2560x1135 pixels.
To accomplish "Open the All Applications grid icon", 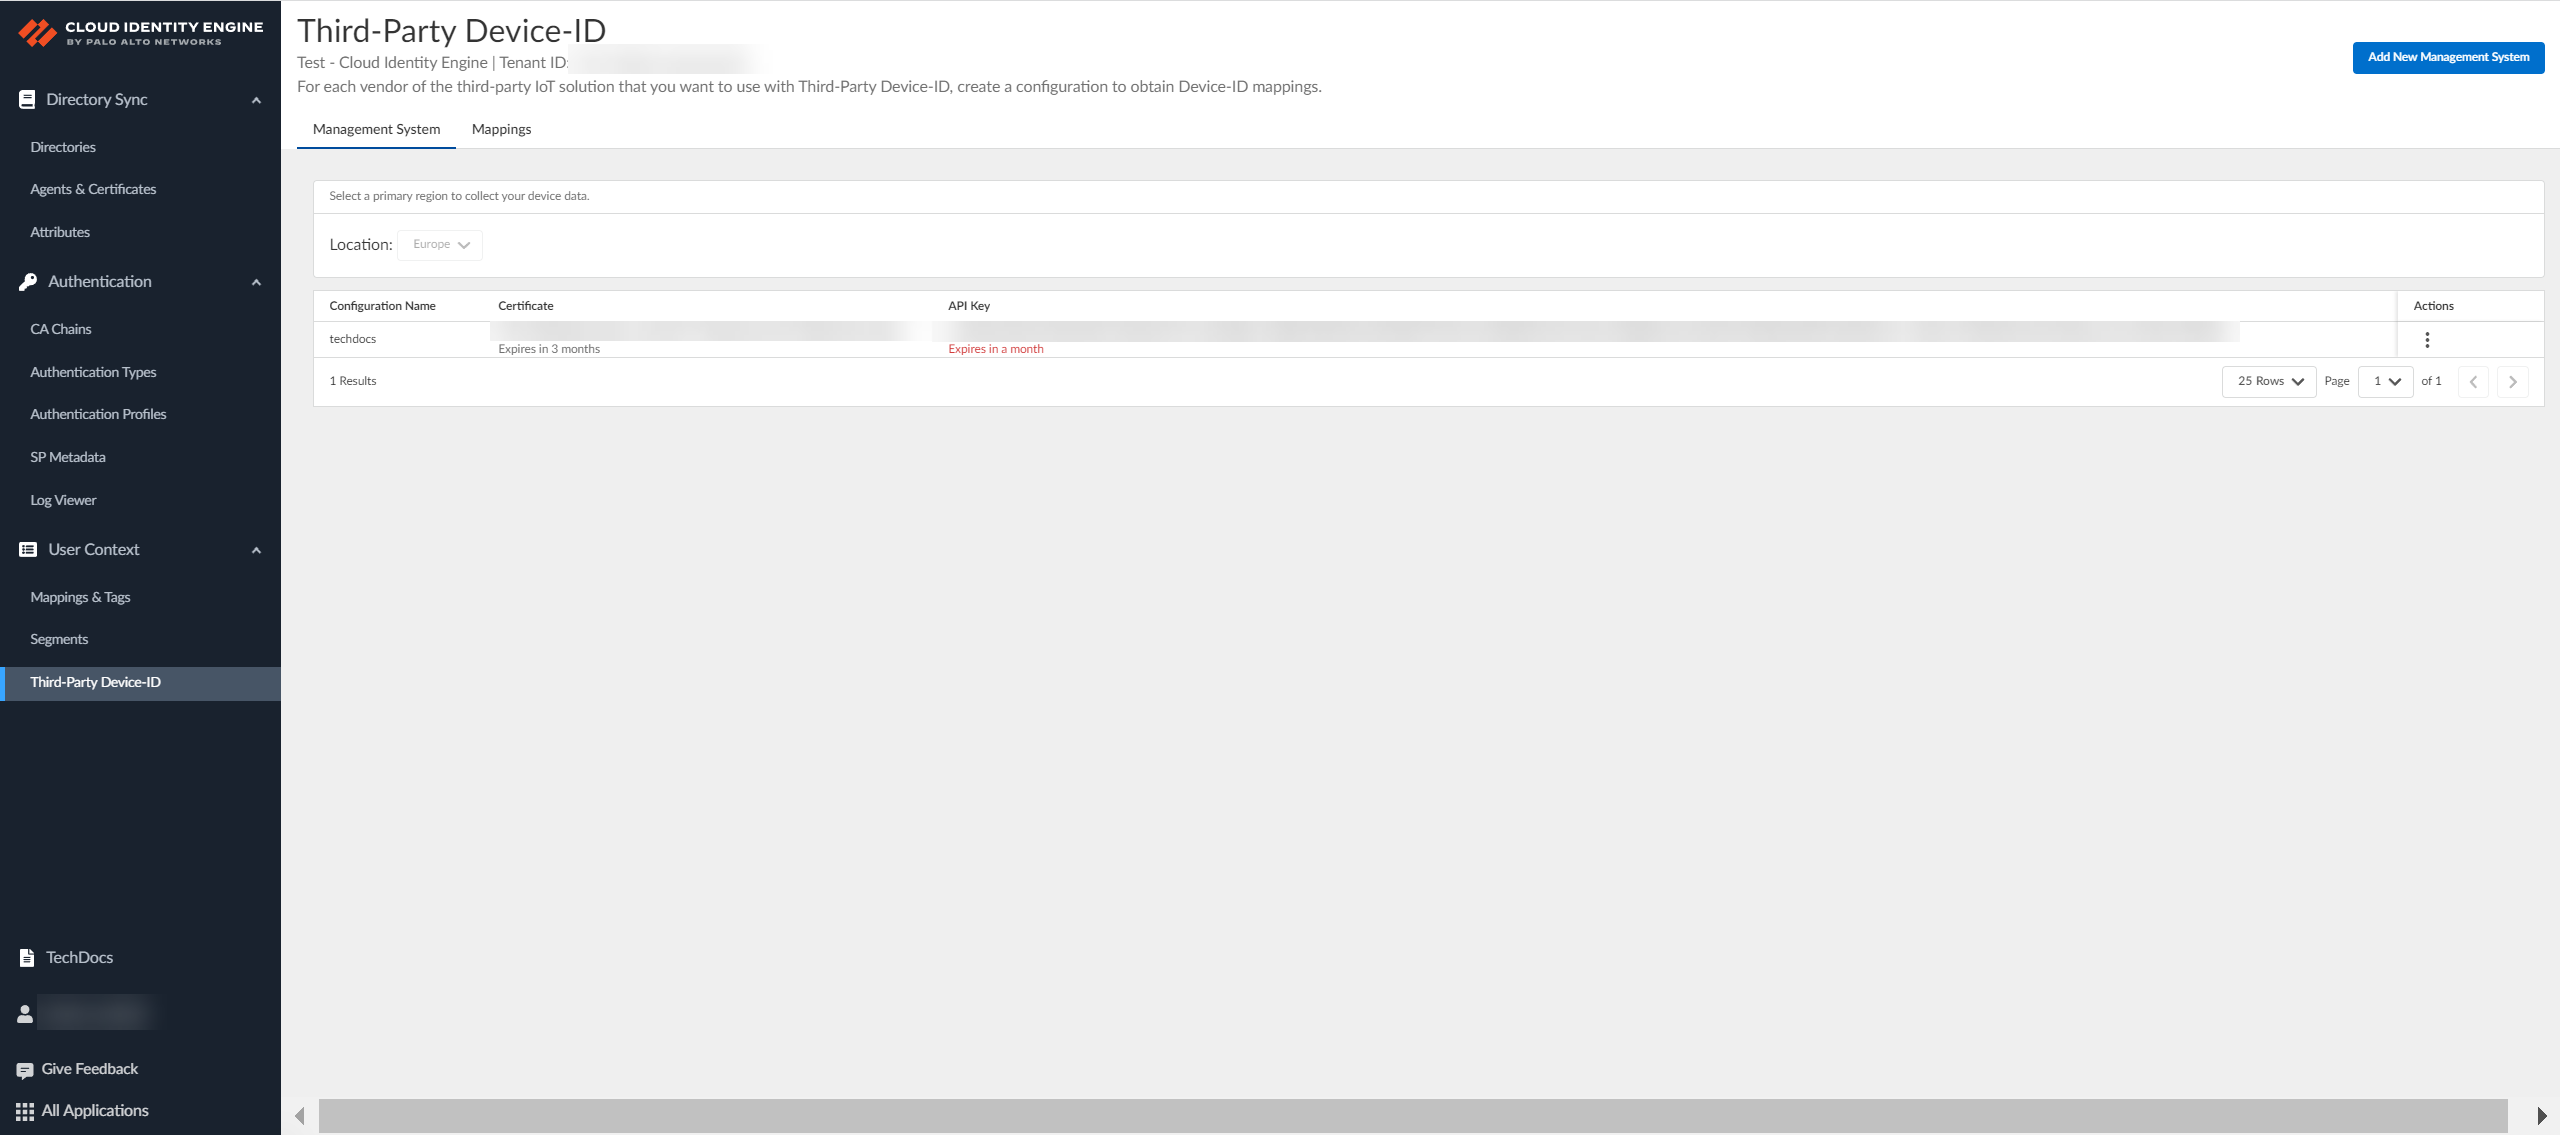I will (x=23, y=1110).
